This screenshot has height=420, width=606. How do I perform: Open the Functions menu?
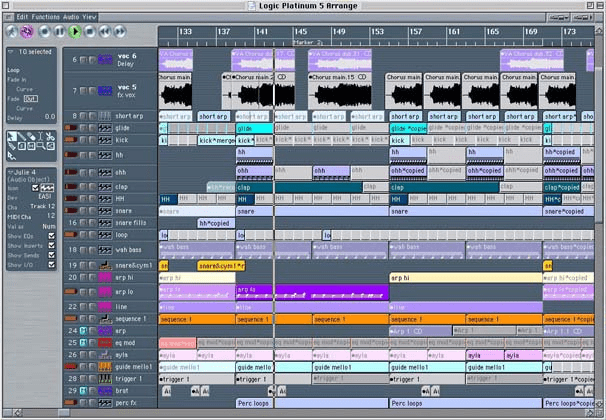46,17
